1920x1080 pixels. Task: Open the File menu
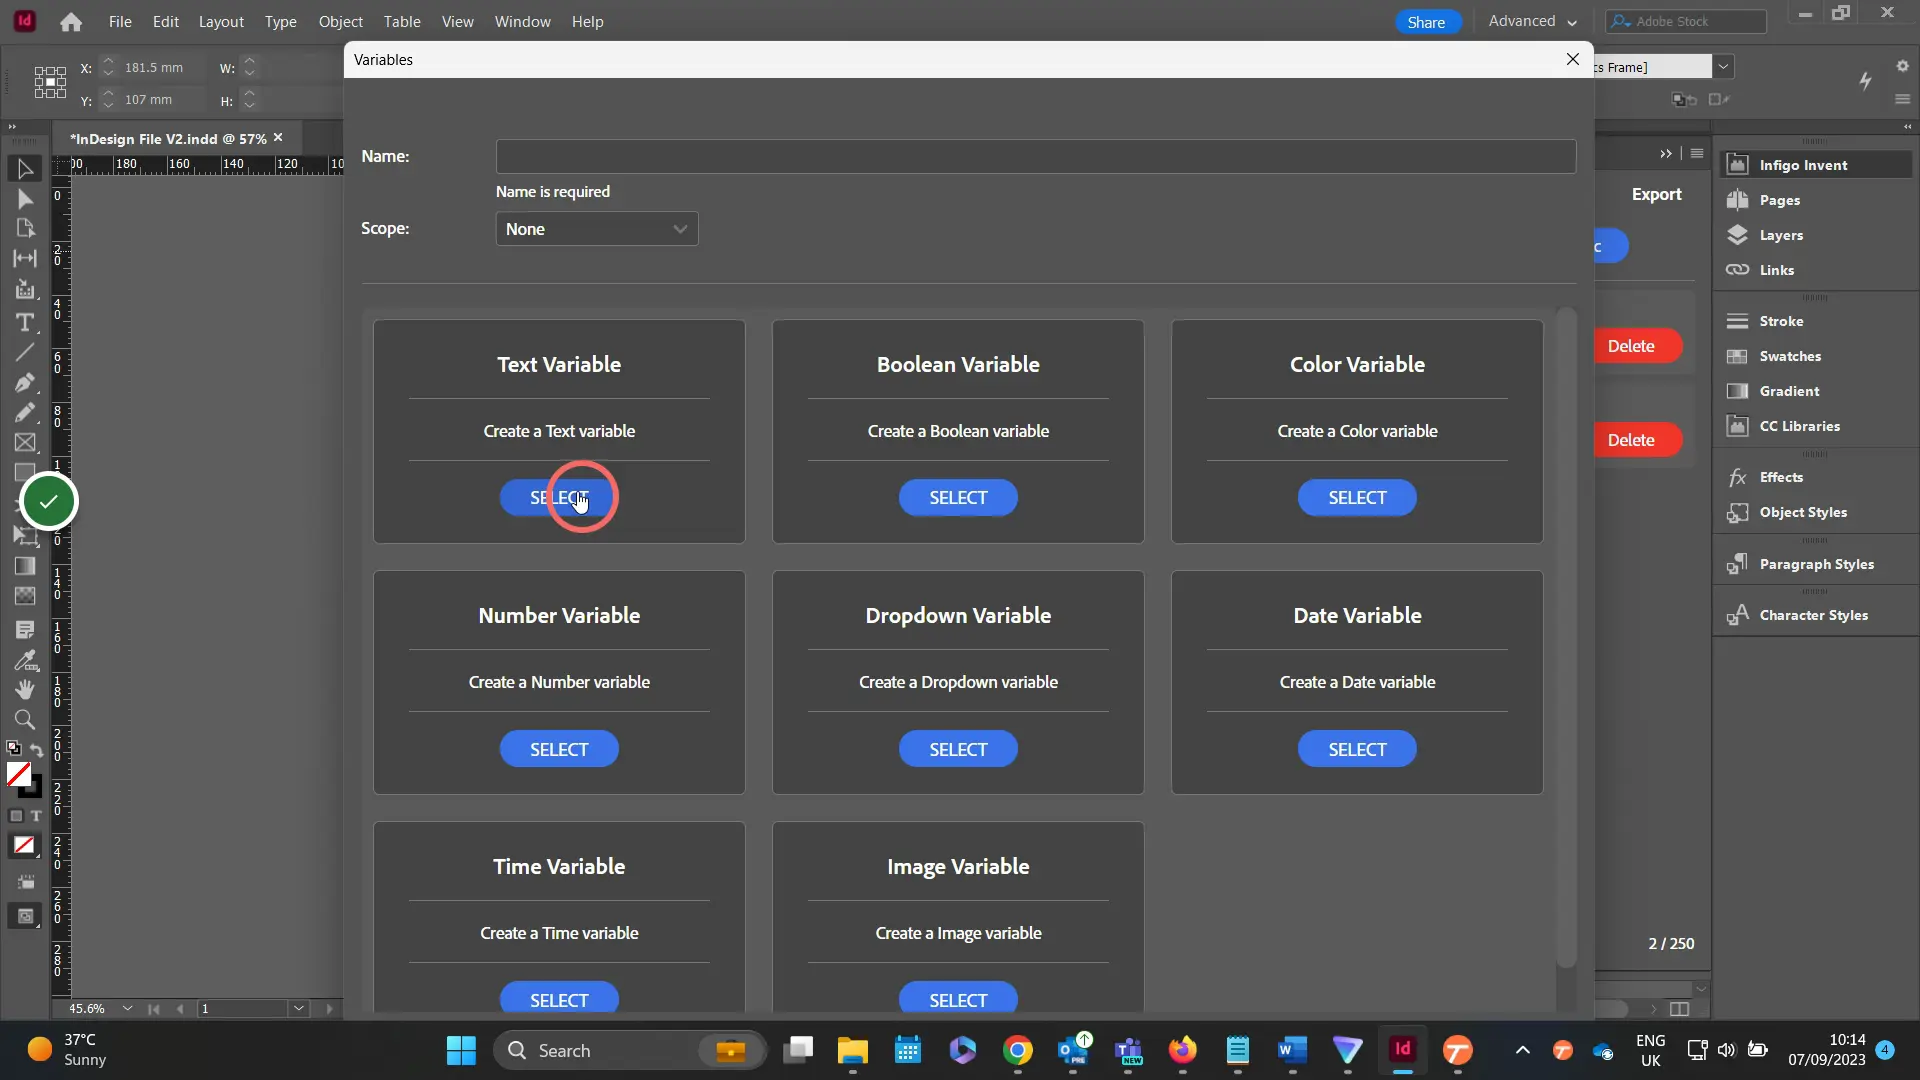click(x=120, y=21)
